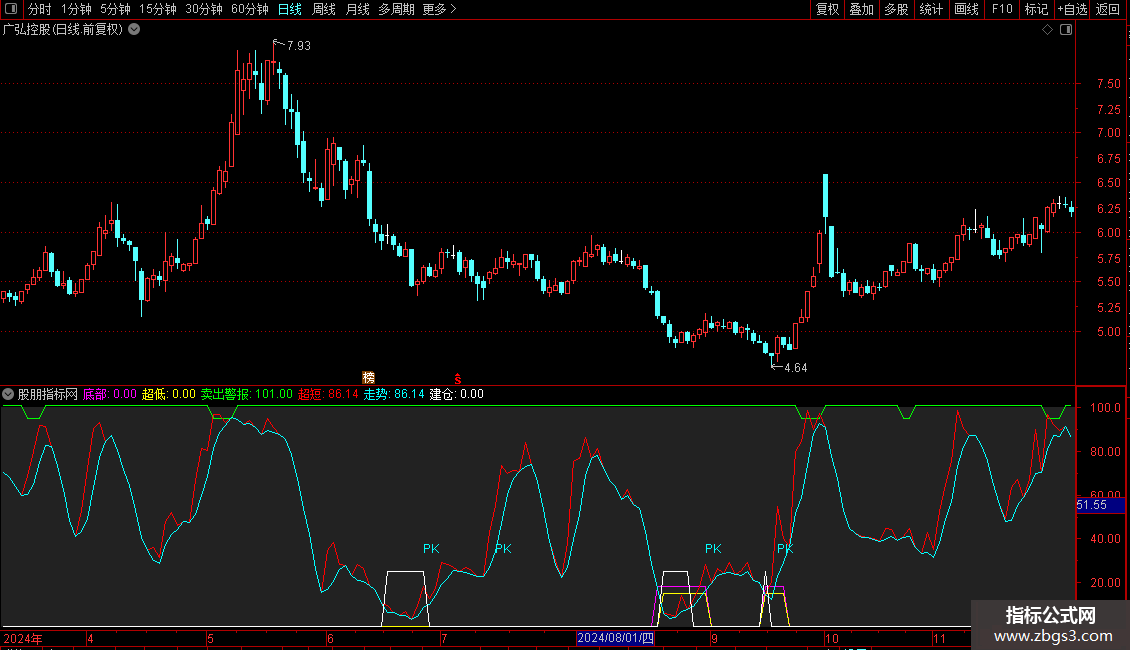
Task: Click the 榜 ranking marker icon
Action: 368,378
